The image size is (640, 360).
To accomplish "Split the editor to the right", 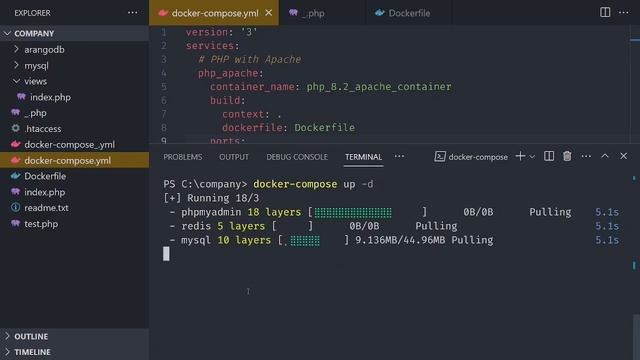I will (x=605, y=12).
